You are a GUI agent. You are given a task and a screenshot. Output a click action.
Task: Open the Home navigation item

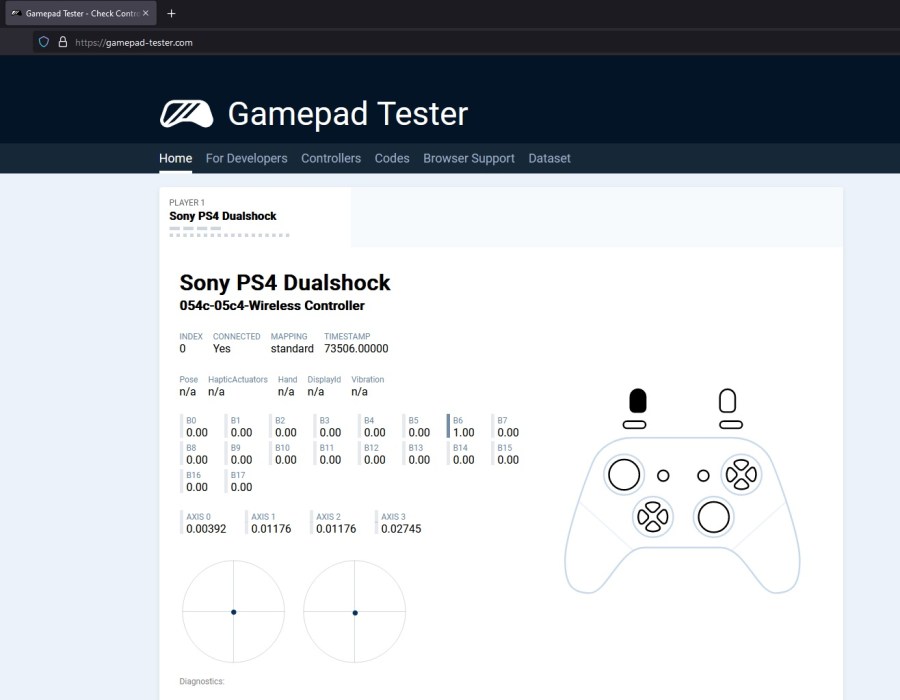pos(175,158)
